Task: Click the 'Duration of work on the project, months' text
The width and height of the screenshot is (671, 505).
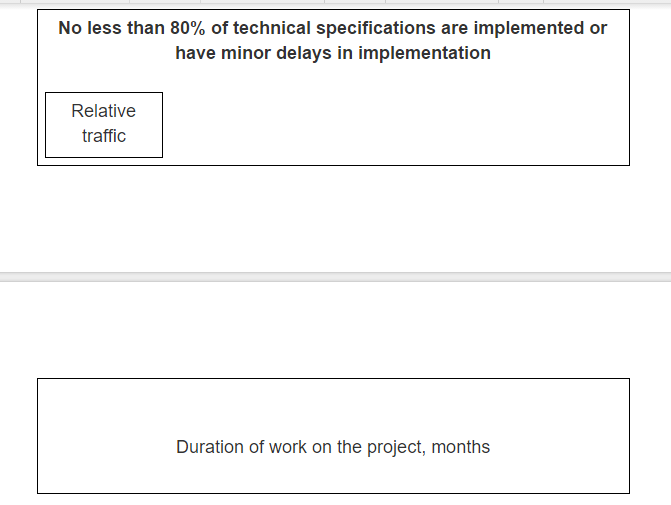Action: (x=333, y=447)
